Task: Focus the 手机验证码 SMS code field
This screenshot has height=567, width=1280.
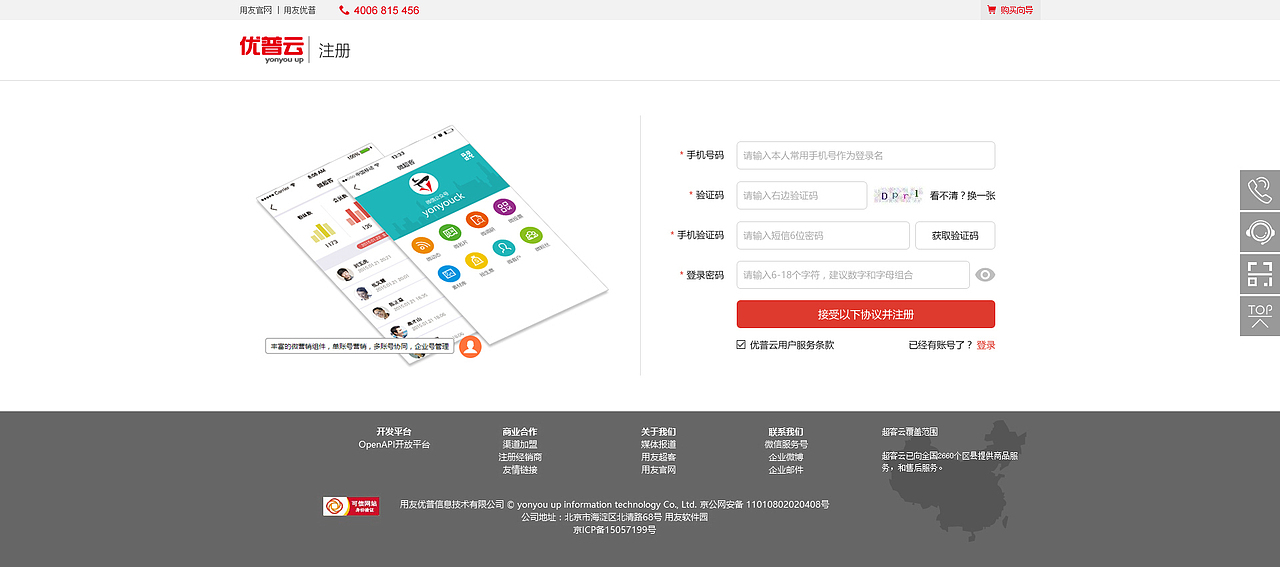Action: (823, 235)
